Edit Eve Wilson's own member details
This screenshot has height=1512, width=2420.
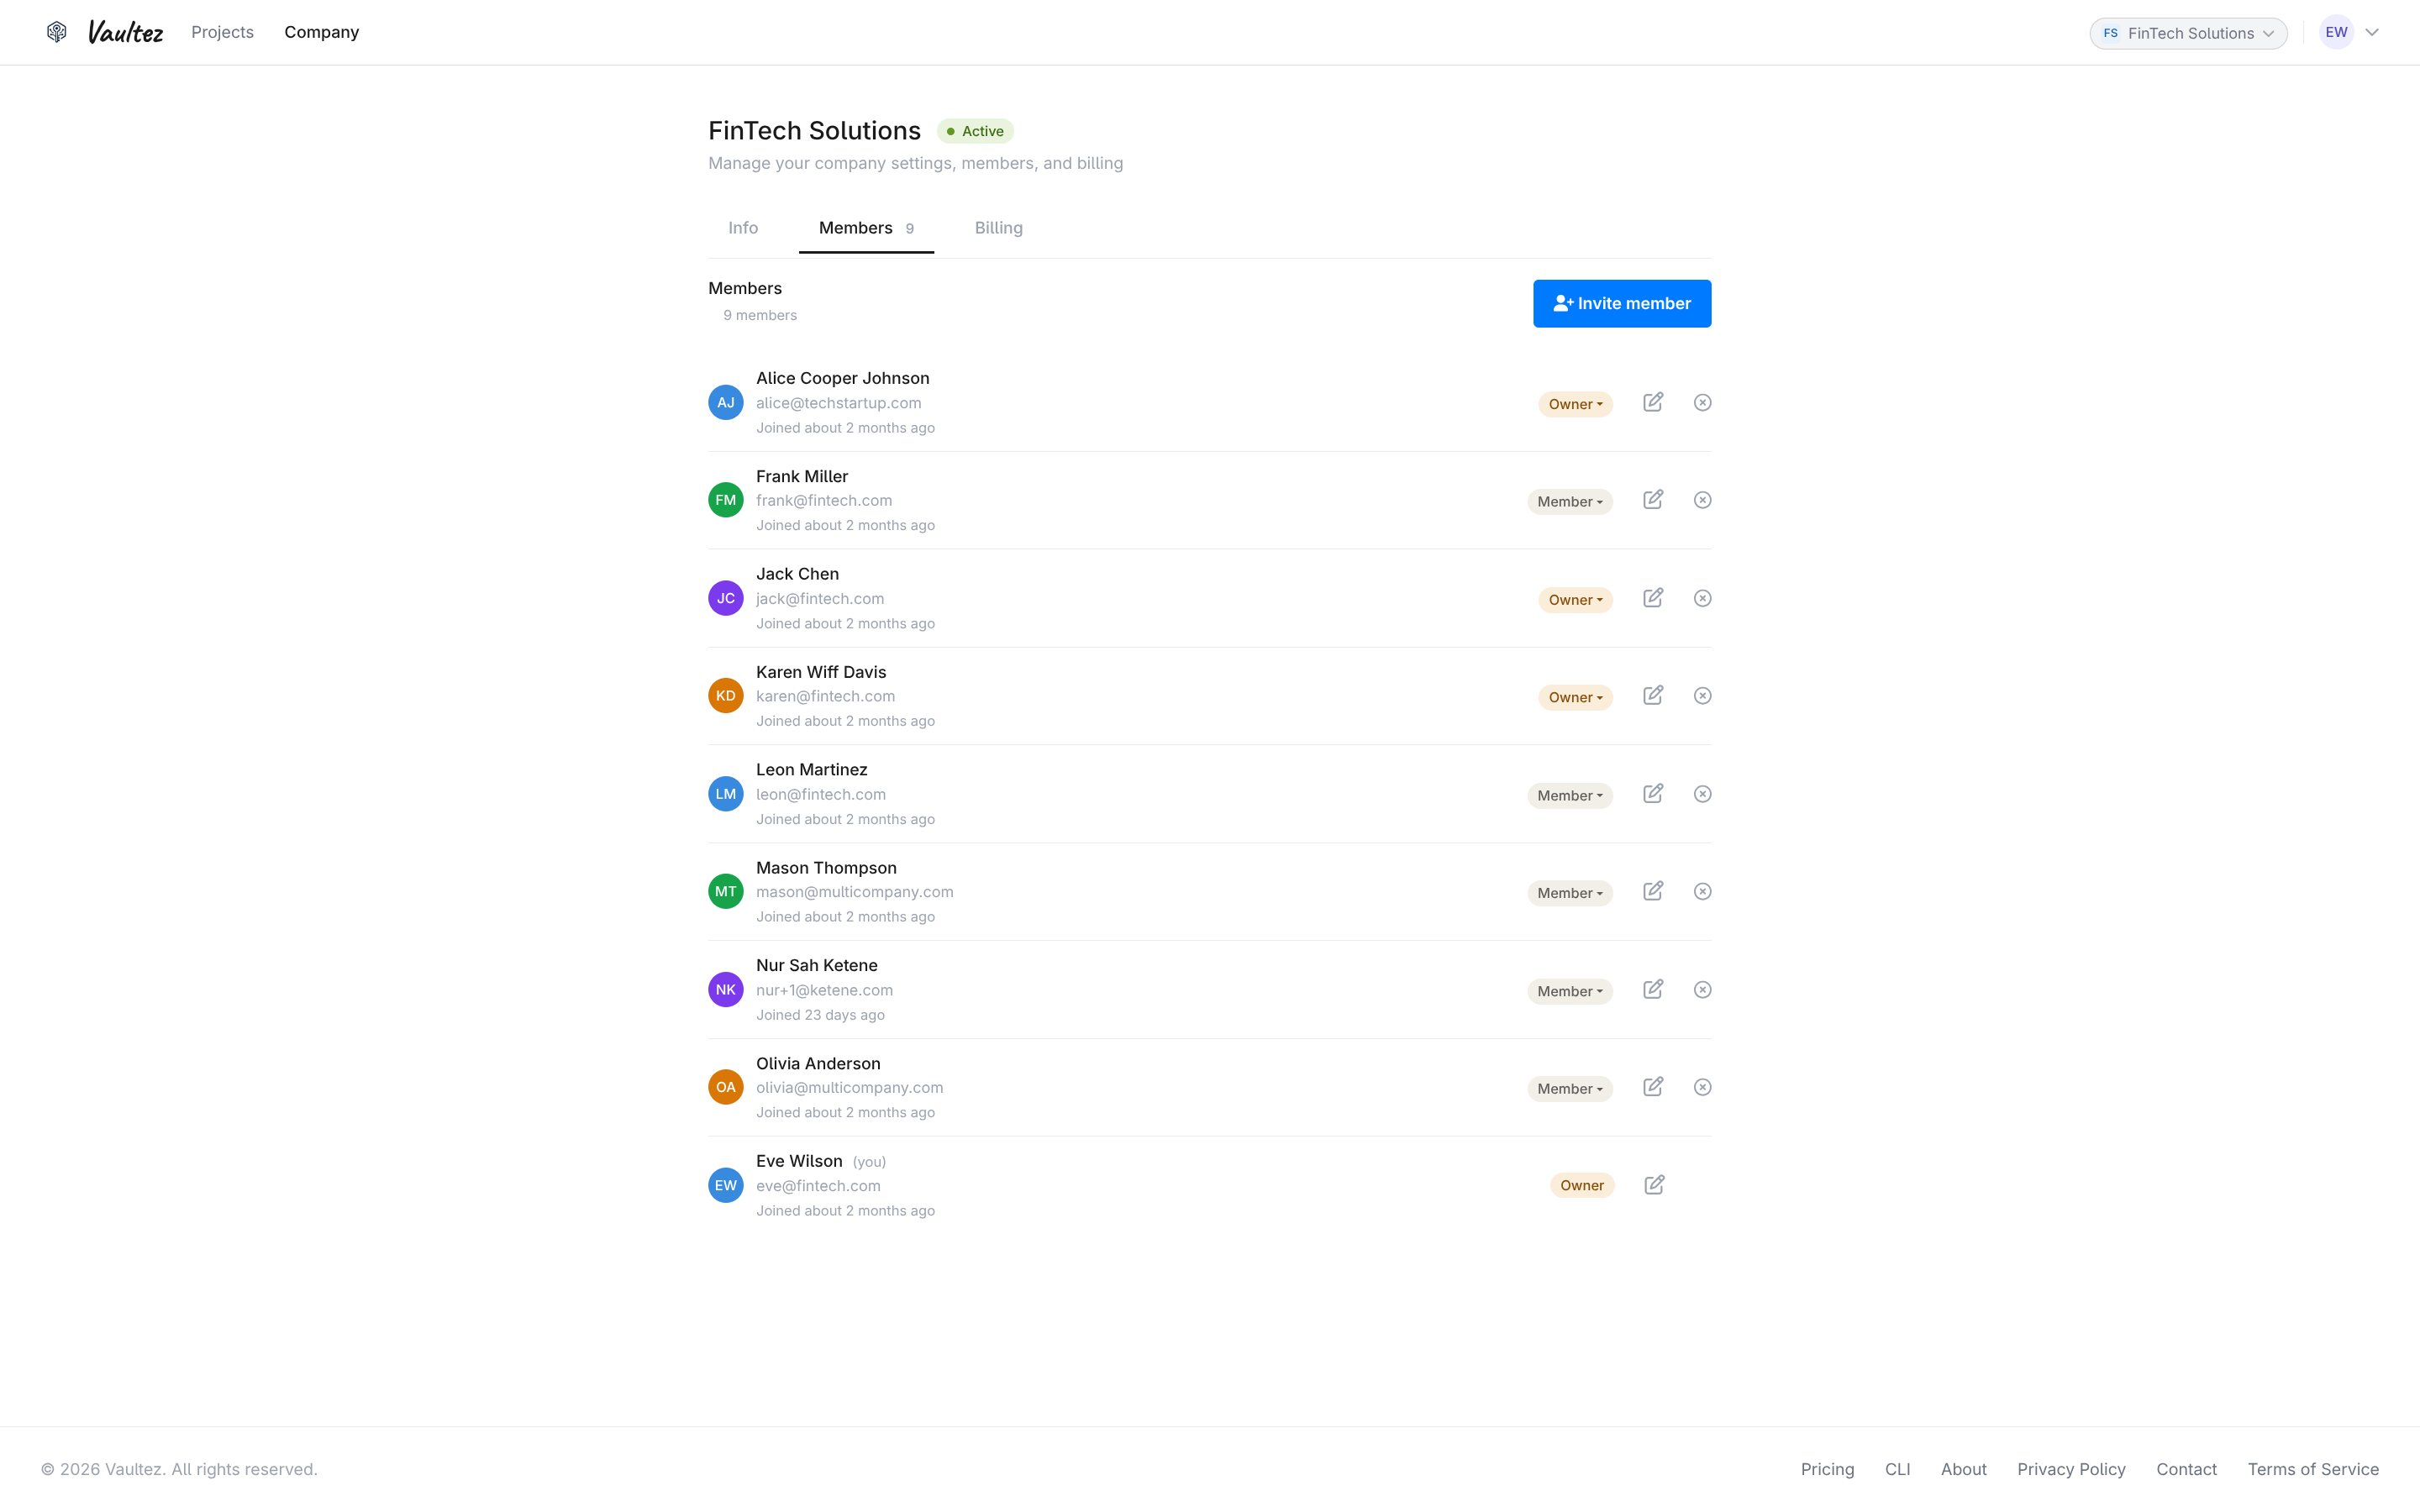pos(1654,1185)
